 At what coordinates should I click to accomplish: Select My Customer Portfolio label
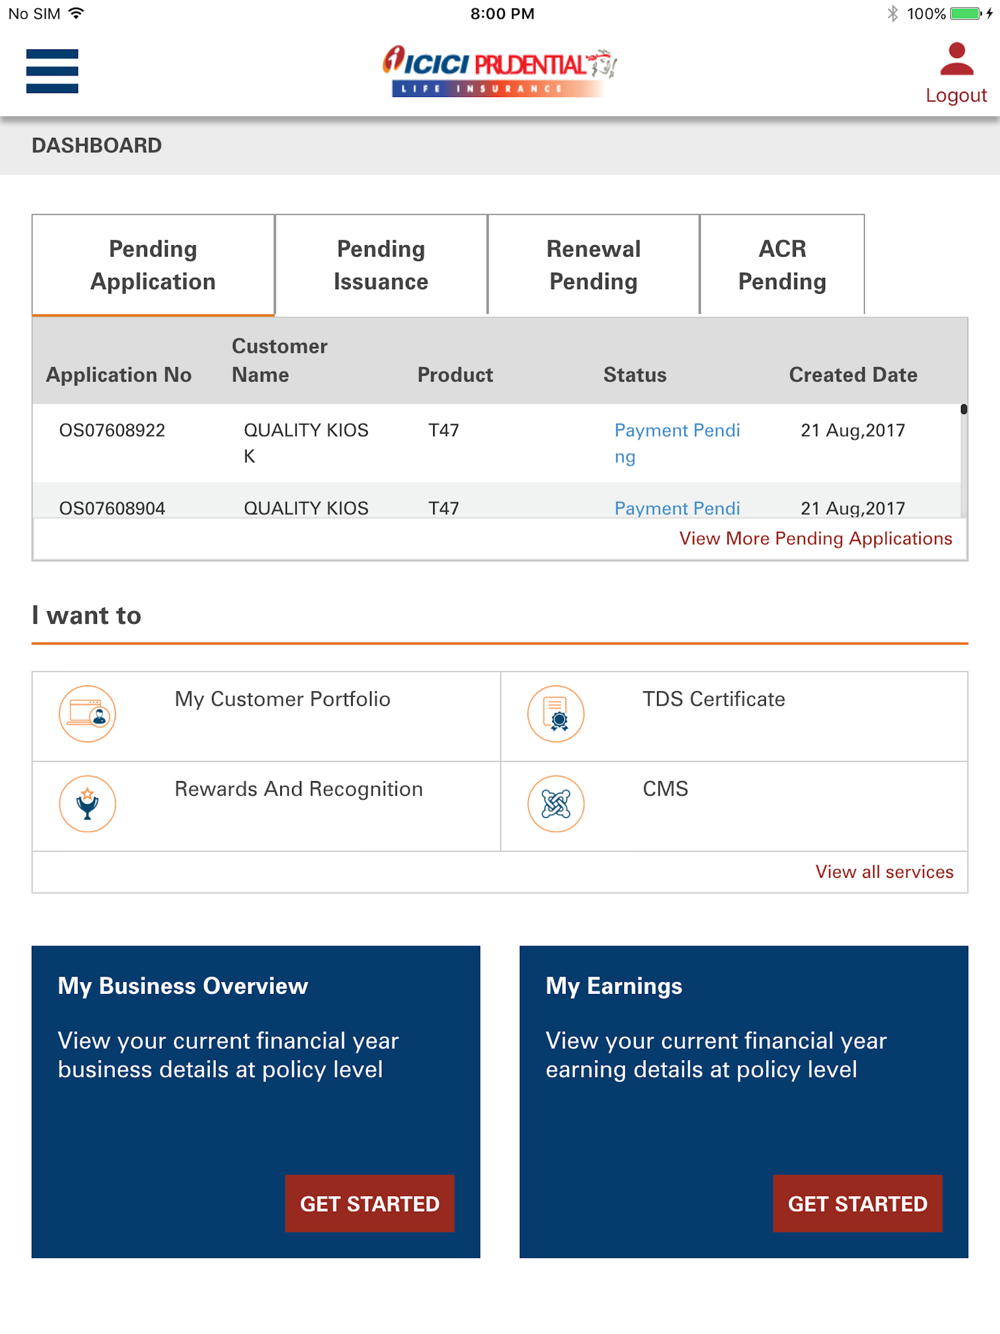[283, 699]
